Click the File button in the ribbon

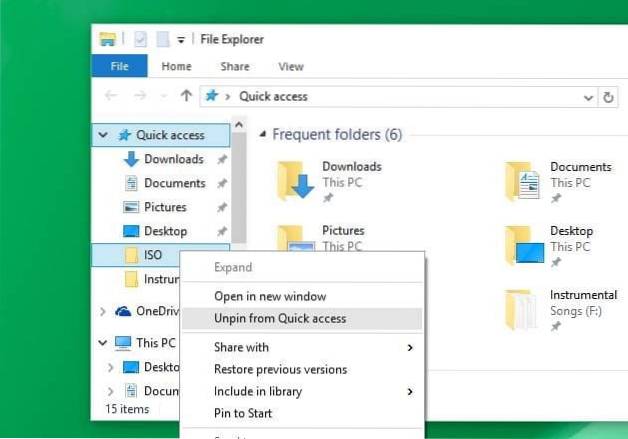[119, 66]
